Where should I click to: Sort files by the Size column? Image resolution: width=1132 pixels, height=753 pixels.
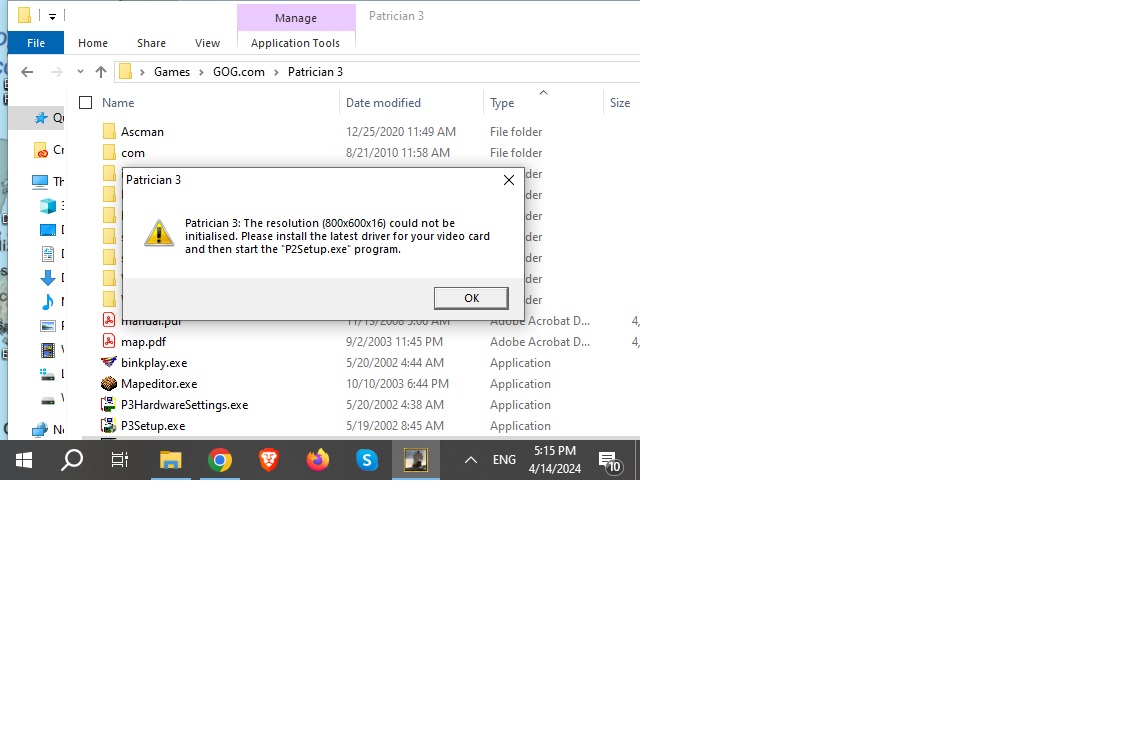[x=621, y=103]
